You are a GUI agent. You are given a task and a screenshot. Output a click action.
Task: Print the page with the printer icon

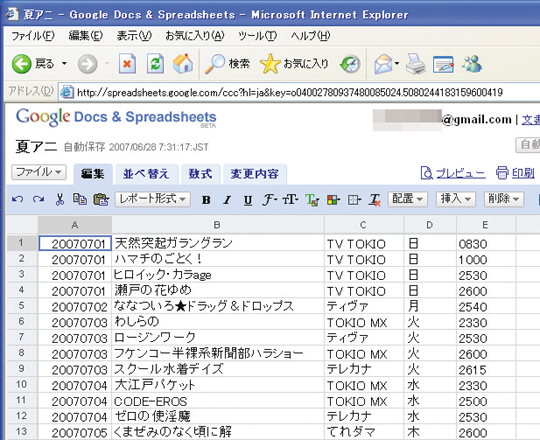(x=416, y=64)
